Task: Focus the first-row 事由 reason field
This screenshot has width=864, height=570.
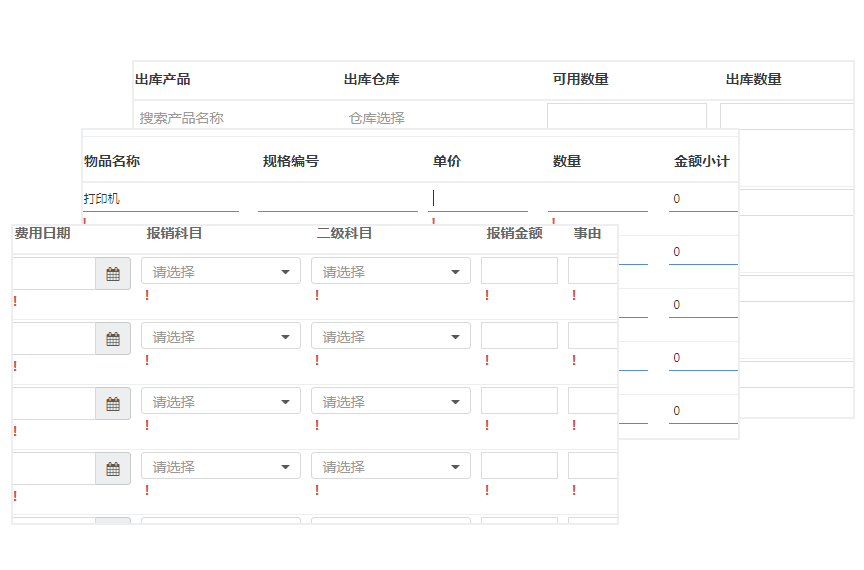Action: (x=593, y=271)
